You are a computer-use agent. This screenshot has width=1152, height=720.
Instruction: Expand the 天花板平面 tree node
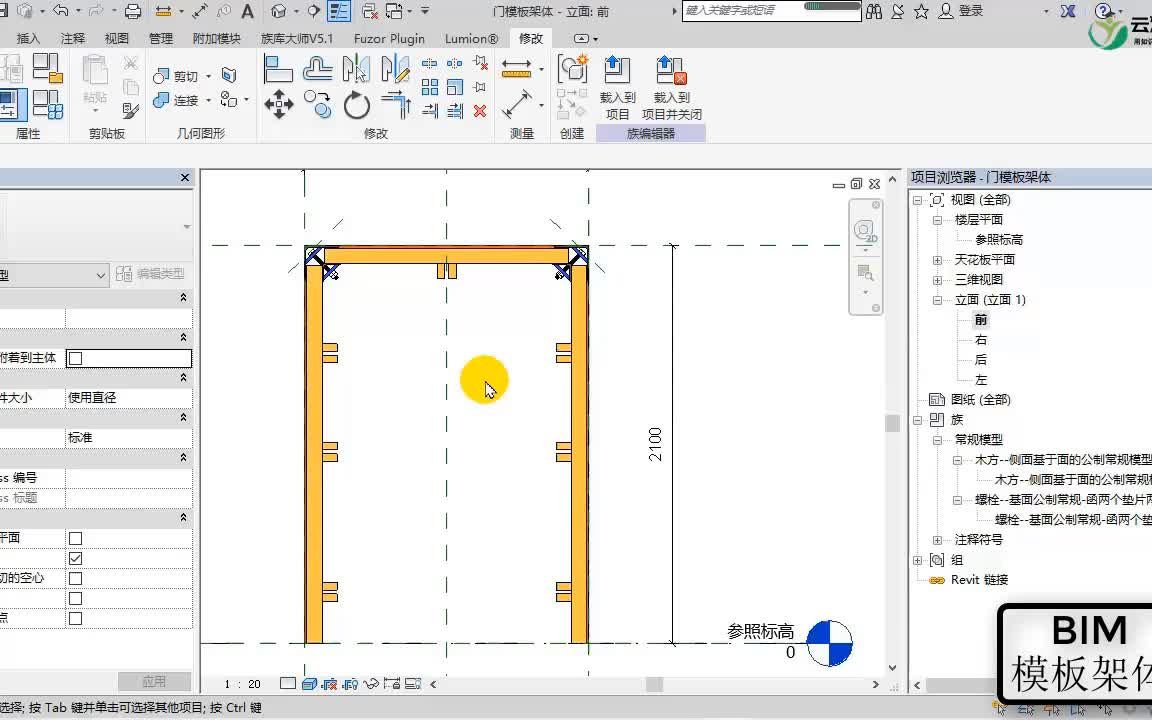[937, 260]
